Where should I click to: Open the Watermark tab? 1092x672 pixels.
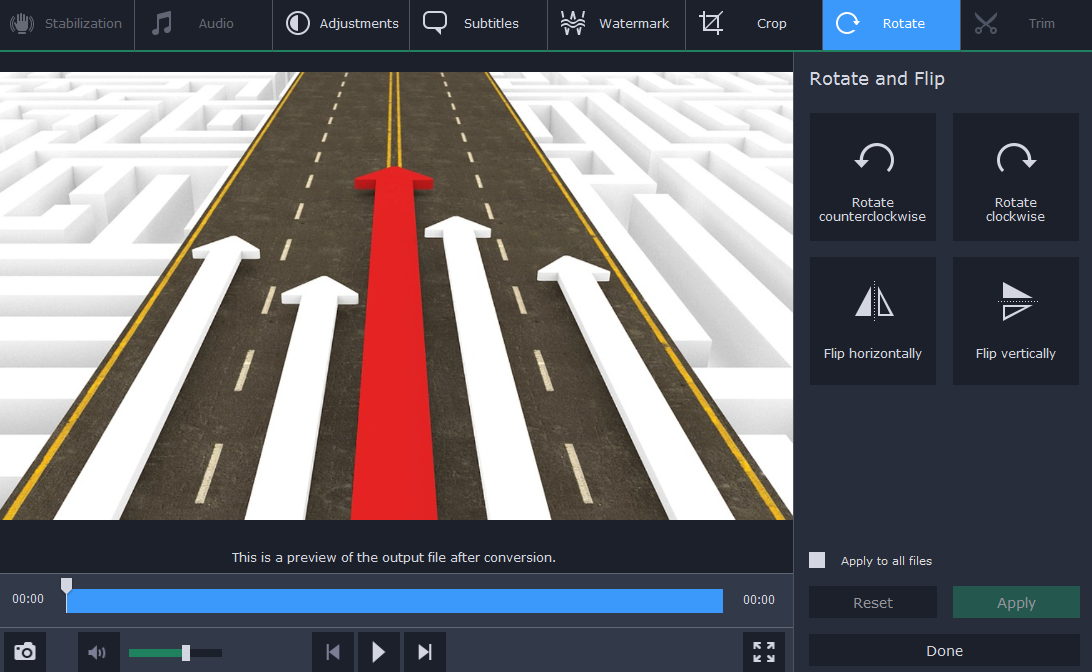tap(616, 24)
